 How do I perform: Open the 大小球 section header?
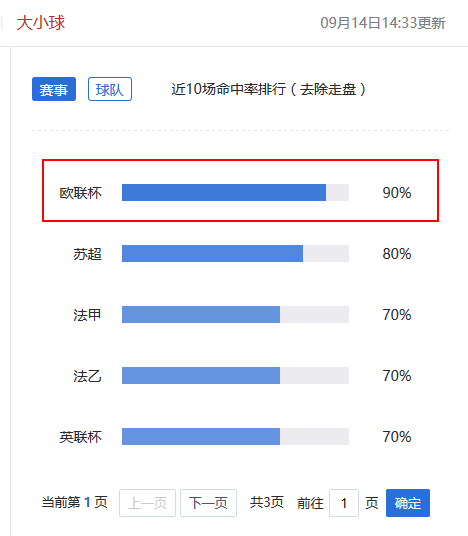pos(41,23)
